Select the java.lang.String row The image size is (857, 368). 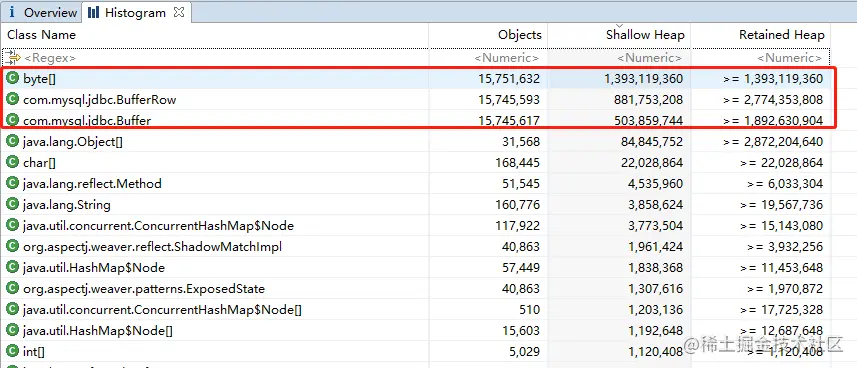(x=415, y=205)
